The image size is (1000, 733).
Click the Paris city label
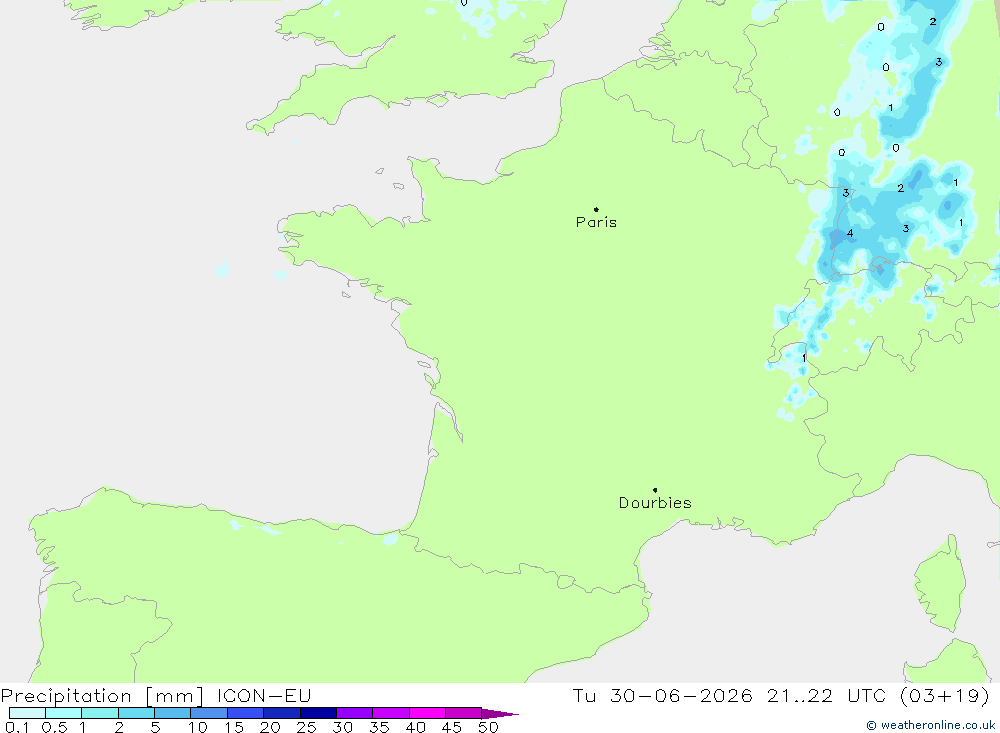pyautogui.click(x=596, y=222)
